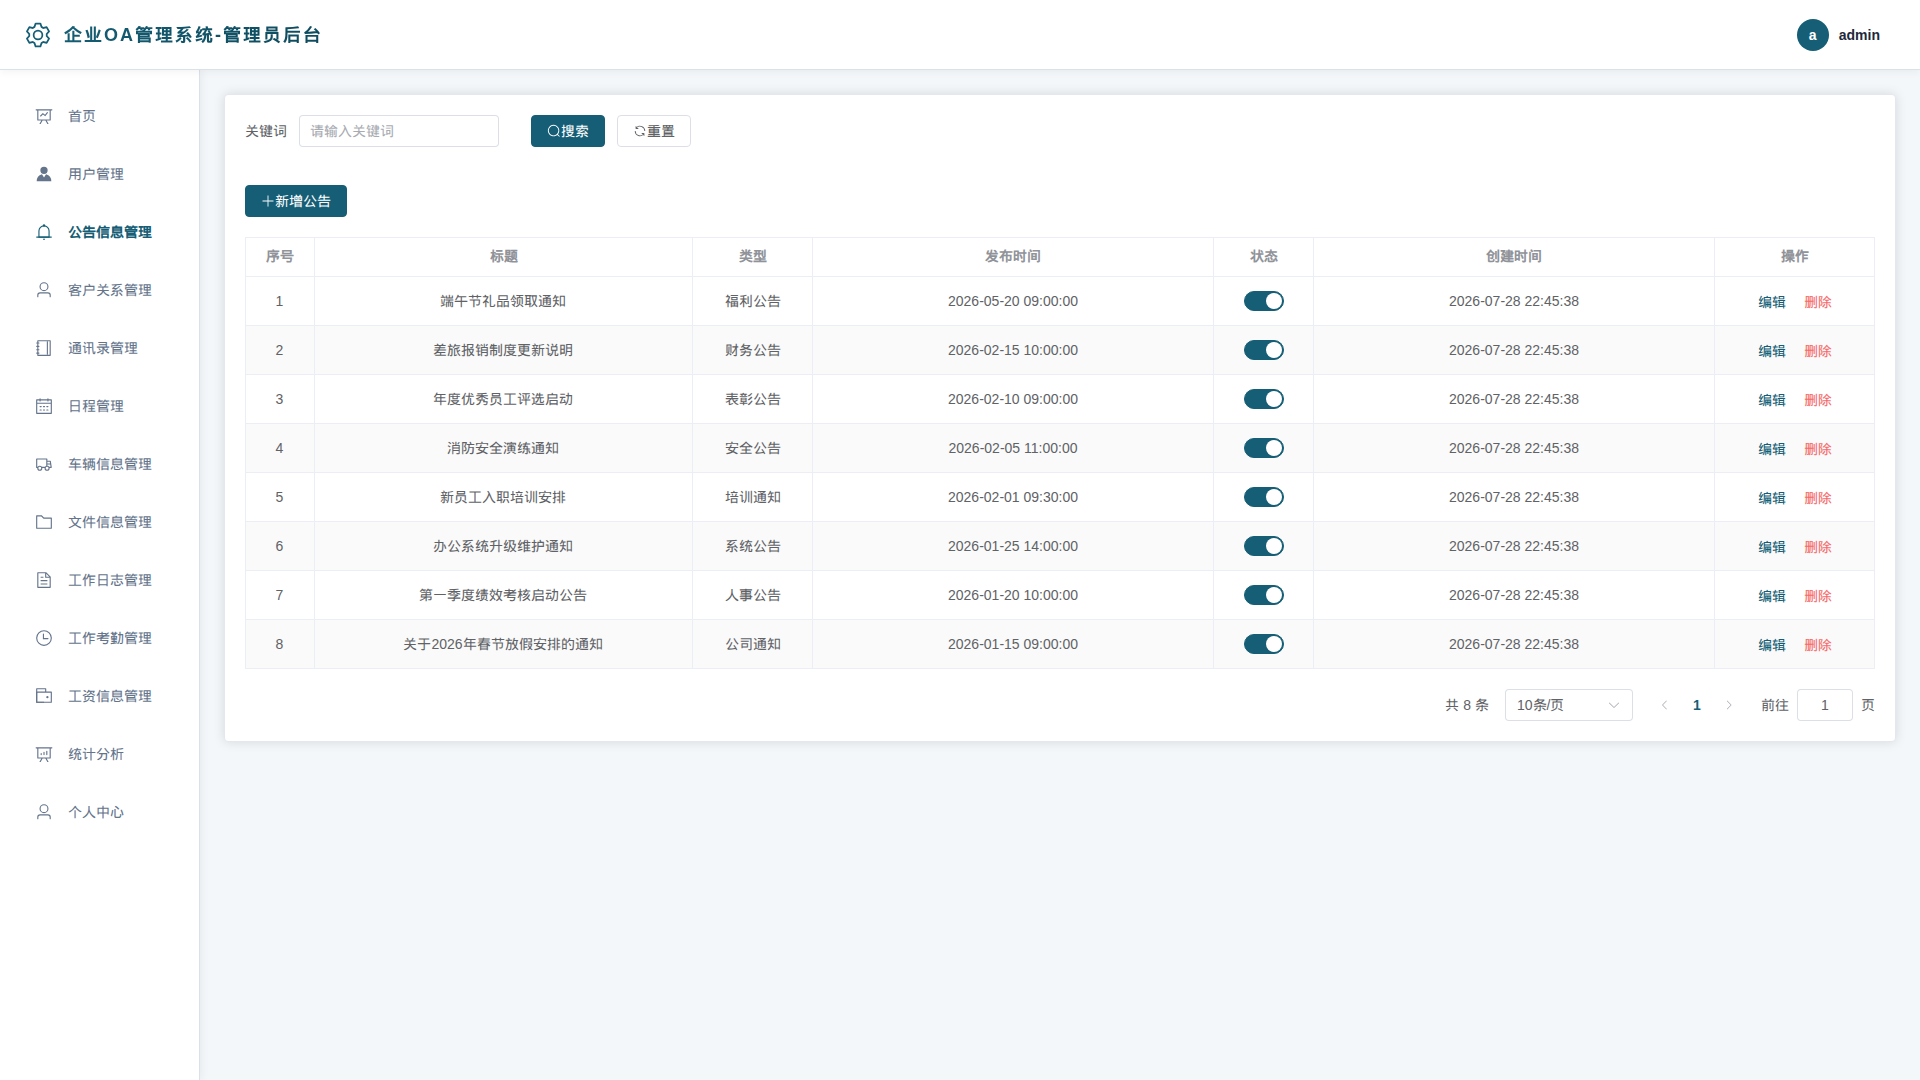Toggle status of 差旅报销制度更新说明
1920x1080 pixels.
[1263, 350]
